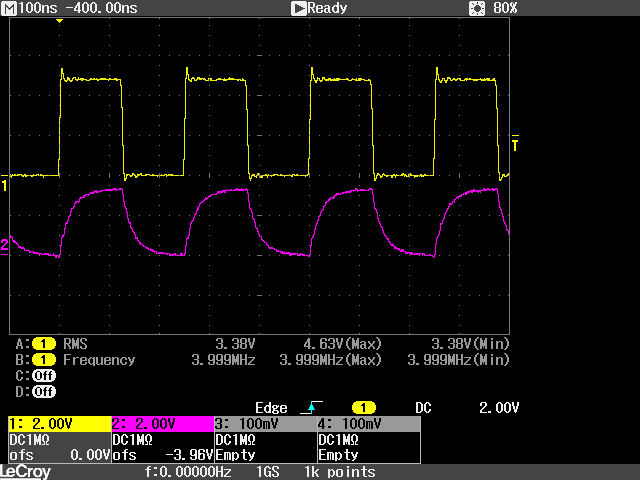
Task: Click the 3.38V RMS value
Action: [235, 344]
